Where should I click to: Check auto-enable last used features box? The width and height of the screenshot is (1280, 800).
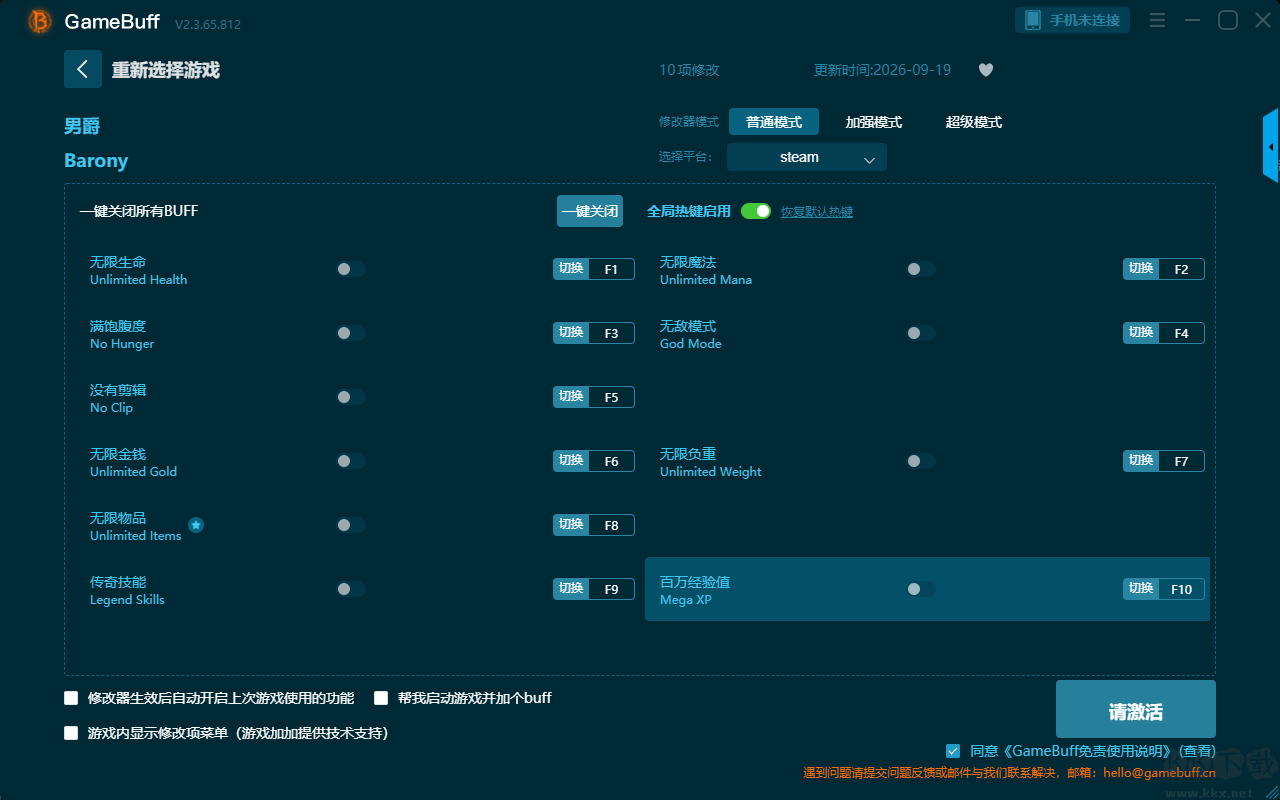[71, 698]
